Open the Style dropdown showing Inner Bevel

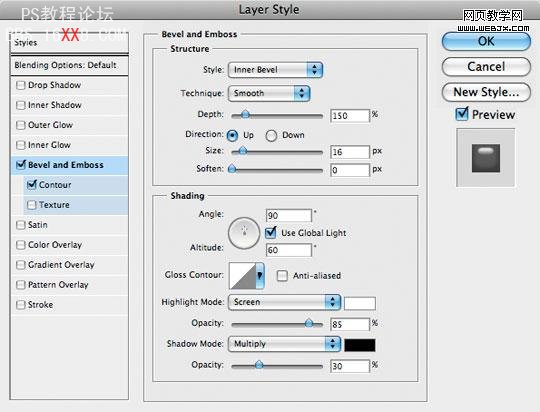[275, 70]
